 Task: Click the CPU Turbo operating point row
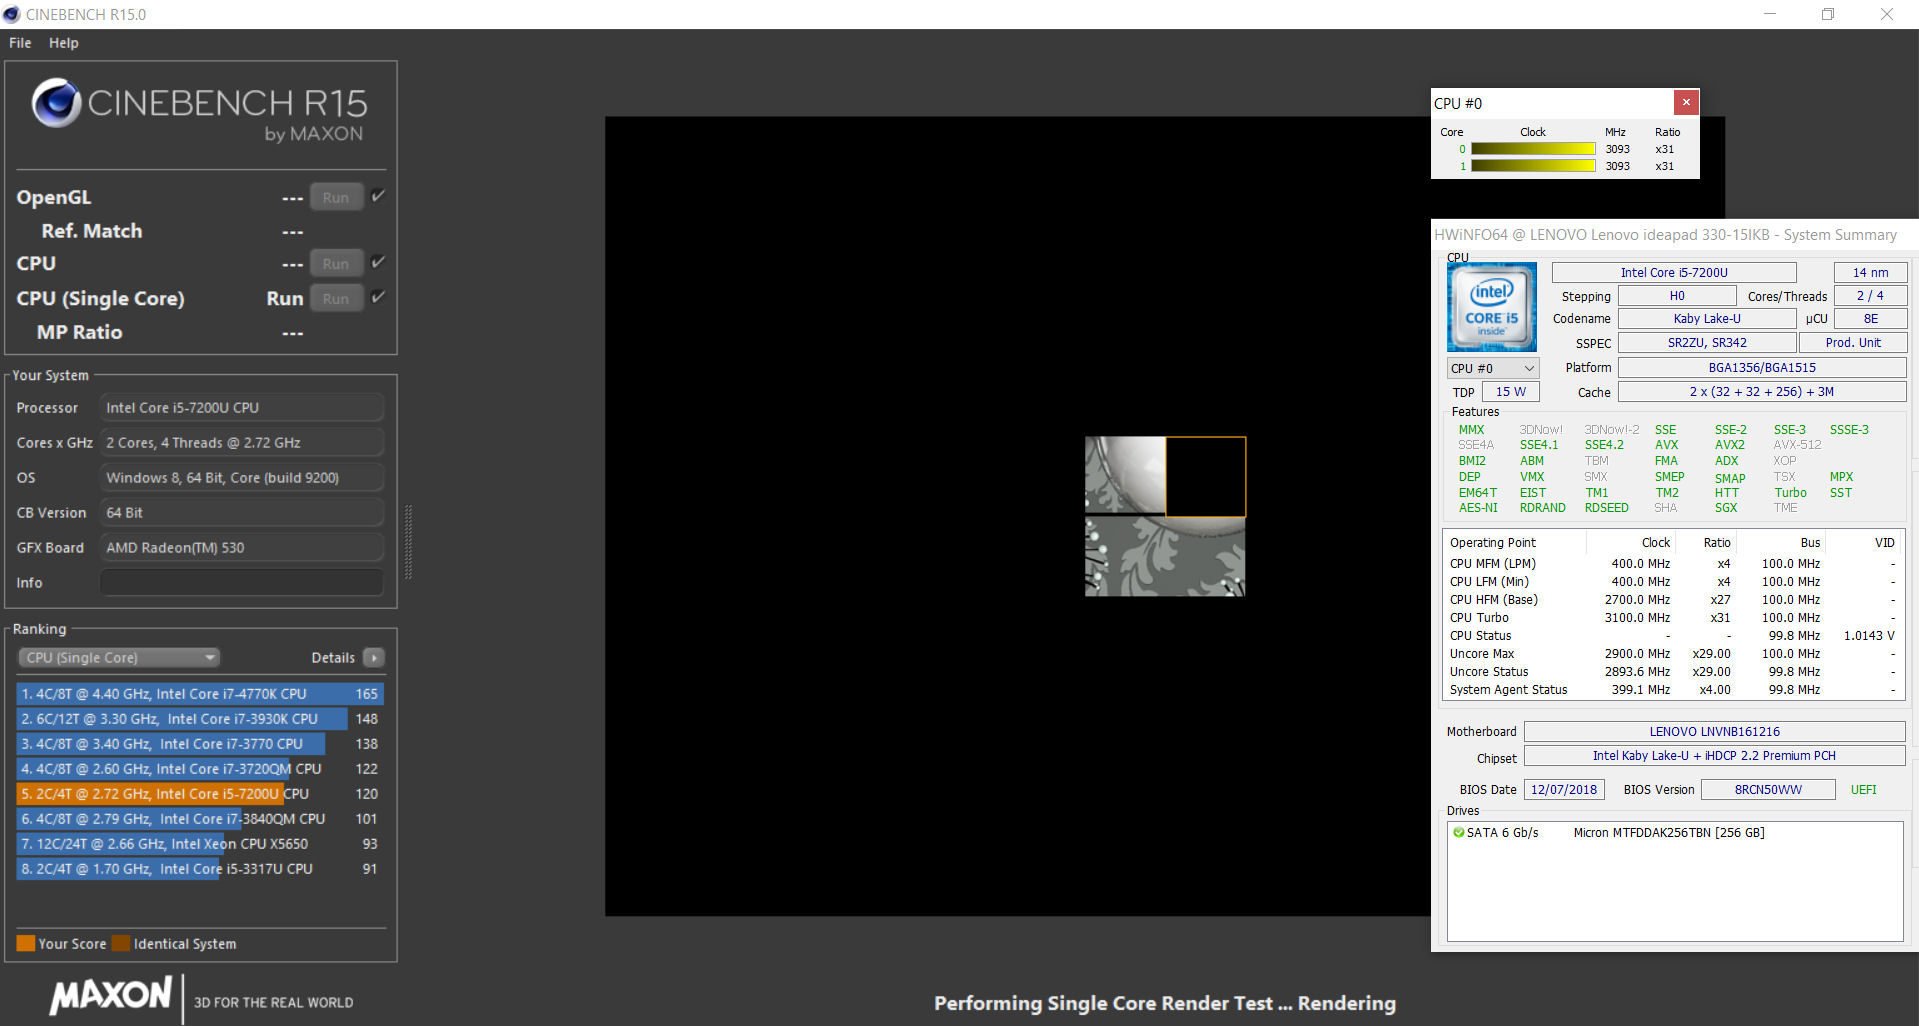coord(1672,617)
